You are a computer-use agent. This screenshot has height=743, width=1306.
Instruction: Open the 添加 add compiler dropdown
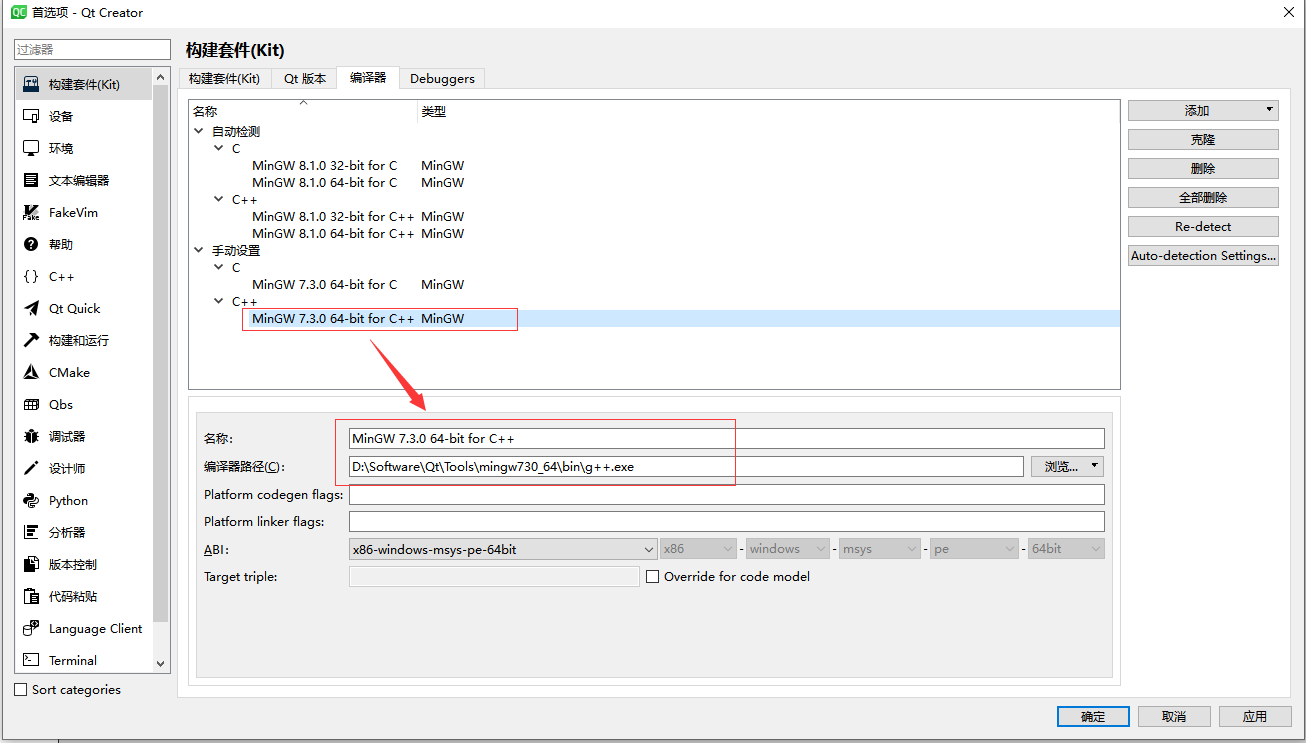(x=1203, y=110)
